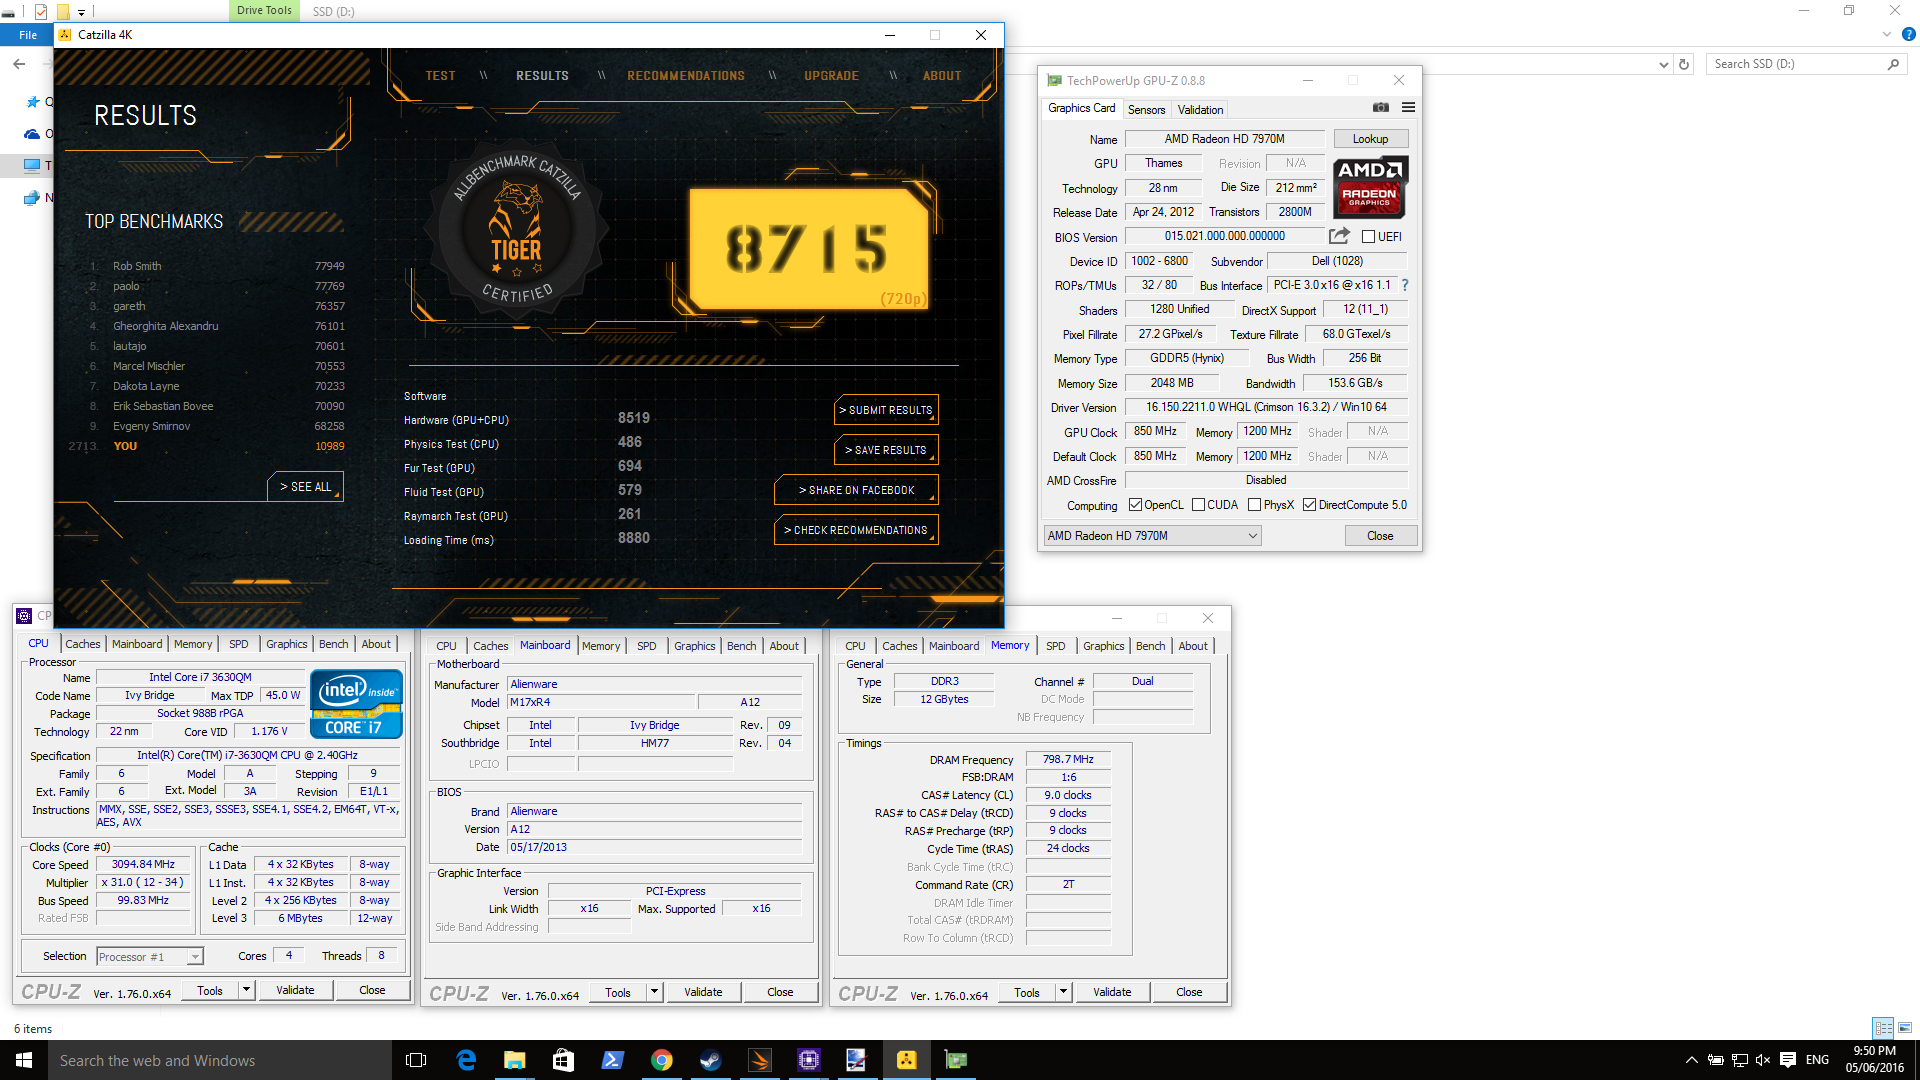Screen dimensions: 1920x1080
Task: Expand the Tools arrow in the Mainboard window
Action: click(x=654, y=992)
